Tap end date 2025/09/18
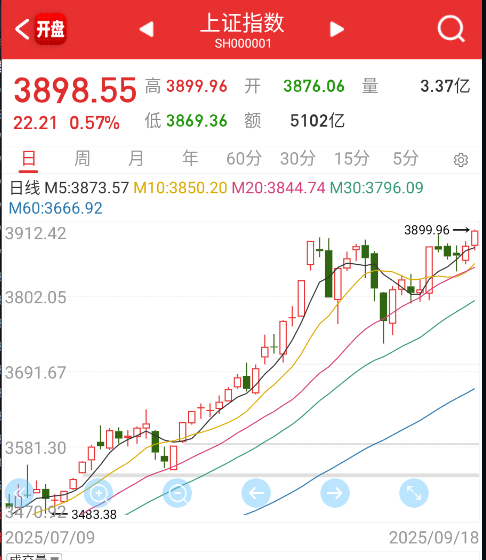Screen dimensions: 486x560 [434, 538]
